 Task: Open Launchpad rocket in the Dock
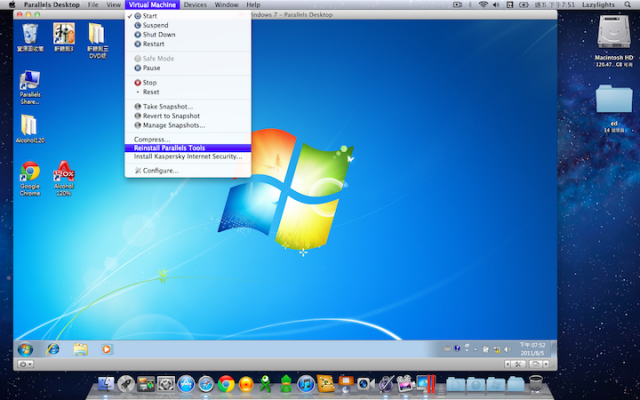coord(126,384)
